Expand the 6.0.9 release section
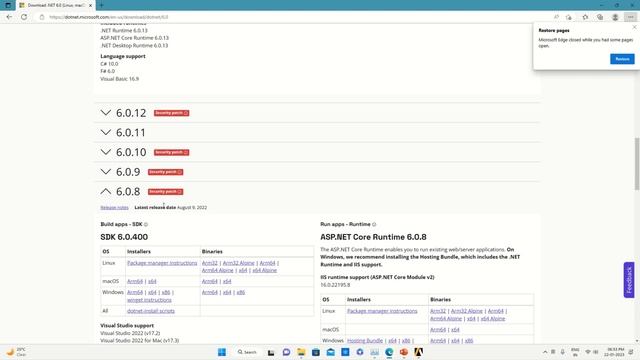This screenshot has height=360, width=640. pos(105,171)
